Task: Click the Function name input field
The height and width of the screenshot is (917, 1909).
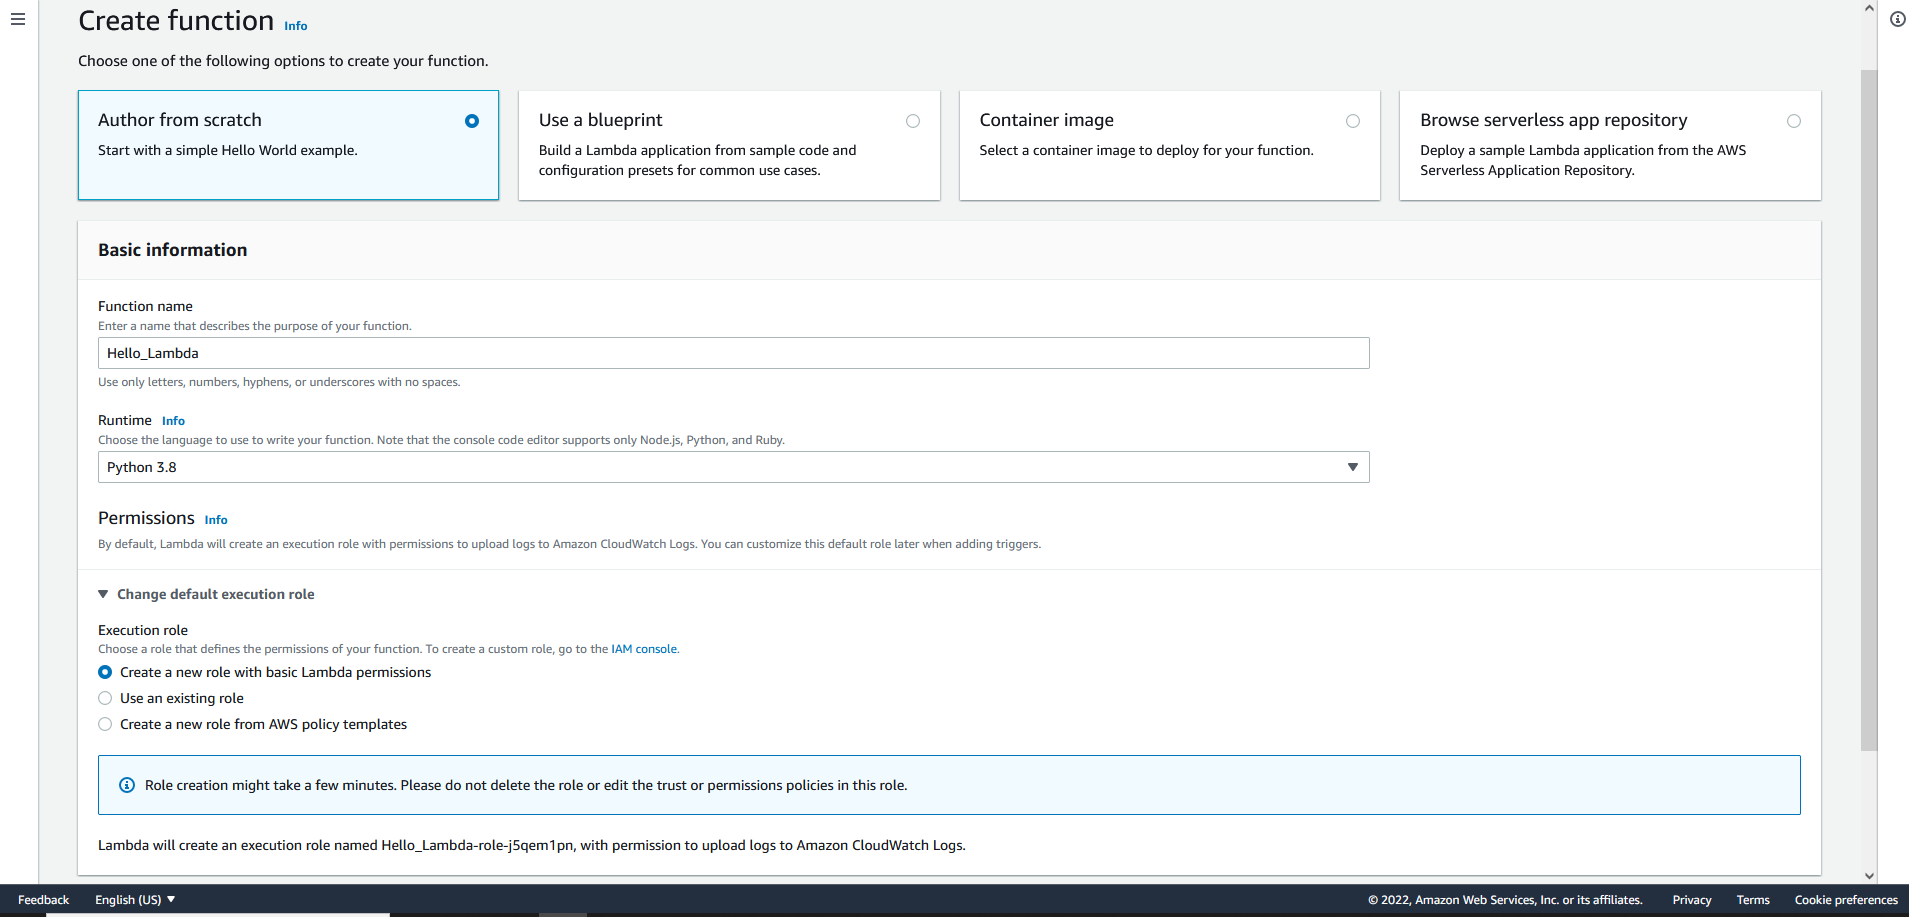Action: coord(734,353)
